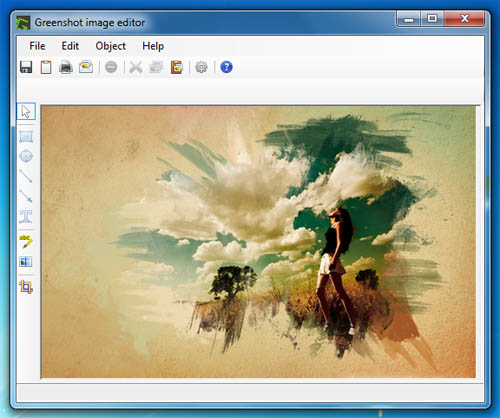Select the Arrow drawing tool
500x418 pixels.
[26, 196]
